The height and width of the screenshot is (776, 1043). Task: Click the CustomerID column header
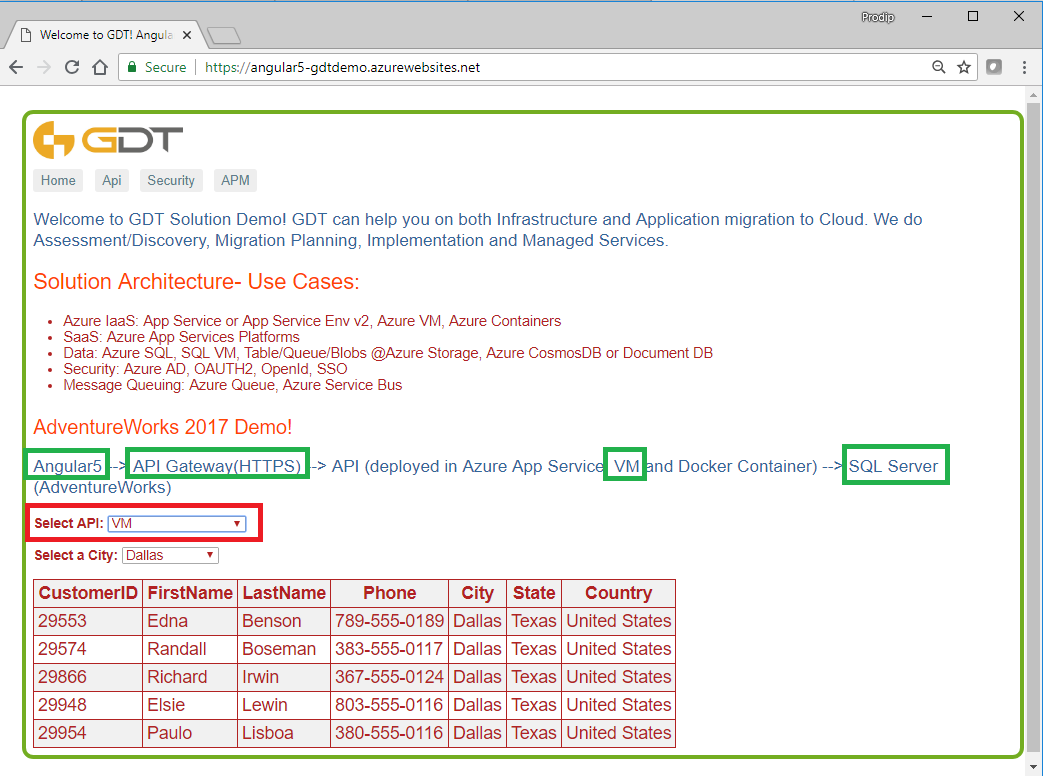(x=88, y=593)
